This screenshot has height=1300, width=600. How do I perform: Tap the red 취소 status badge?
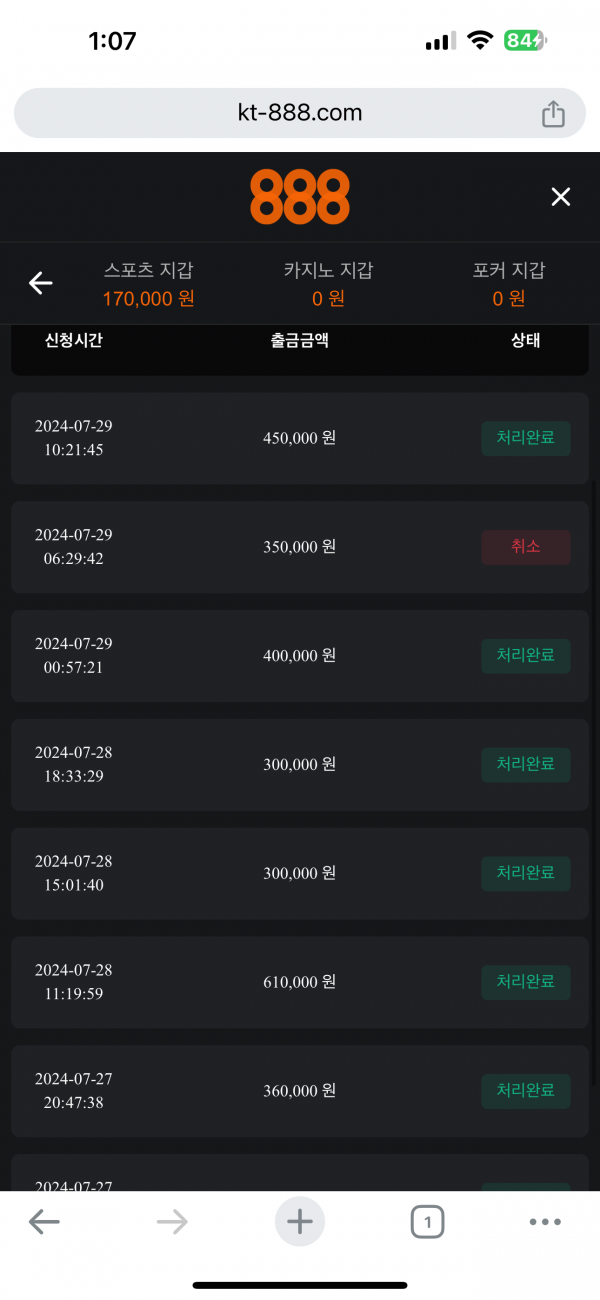[x=526, y=547]
